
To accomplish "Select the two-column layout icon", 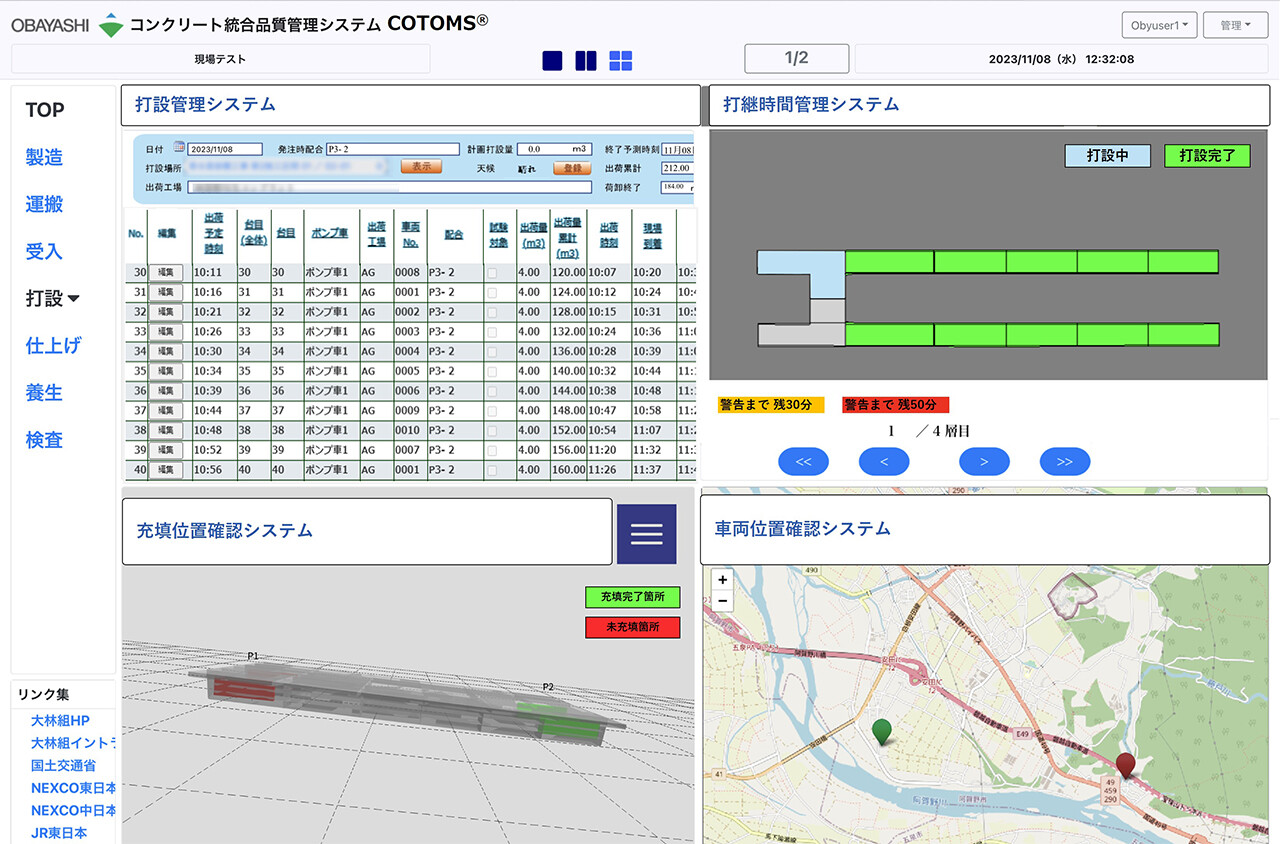I will (x=586, y=61).
